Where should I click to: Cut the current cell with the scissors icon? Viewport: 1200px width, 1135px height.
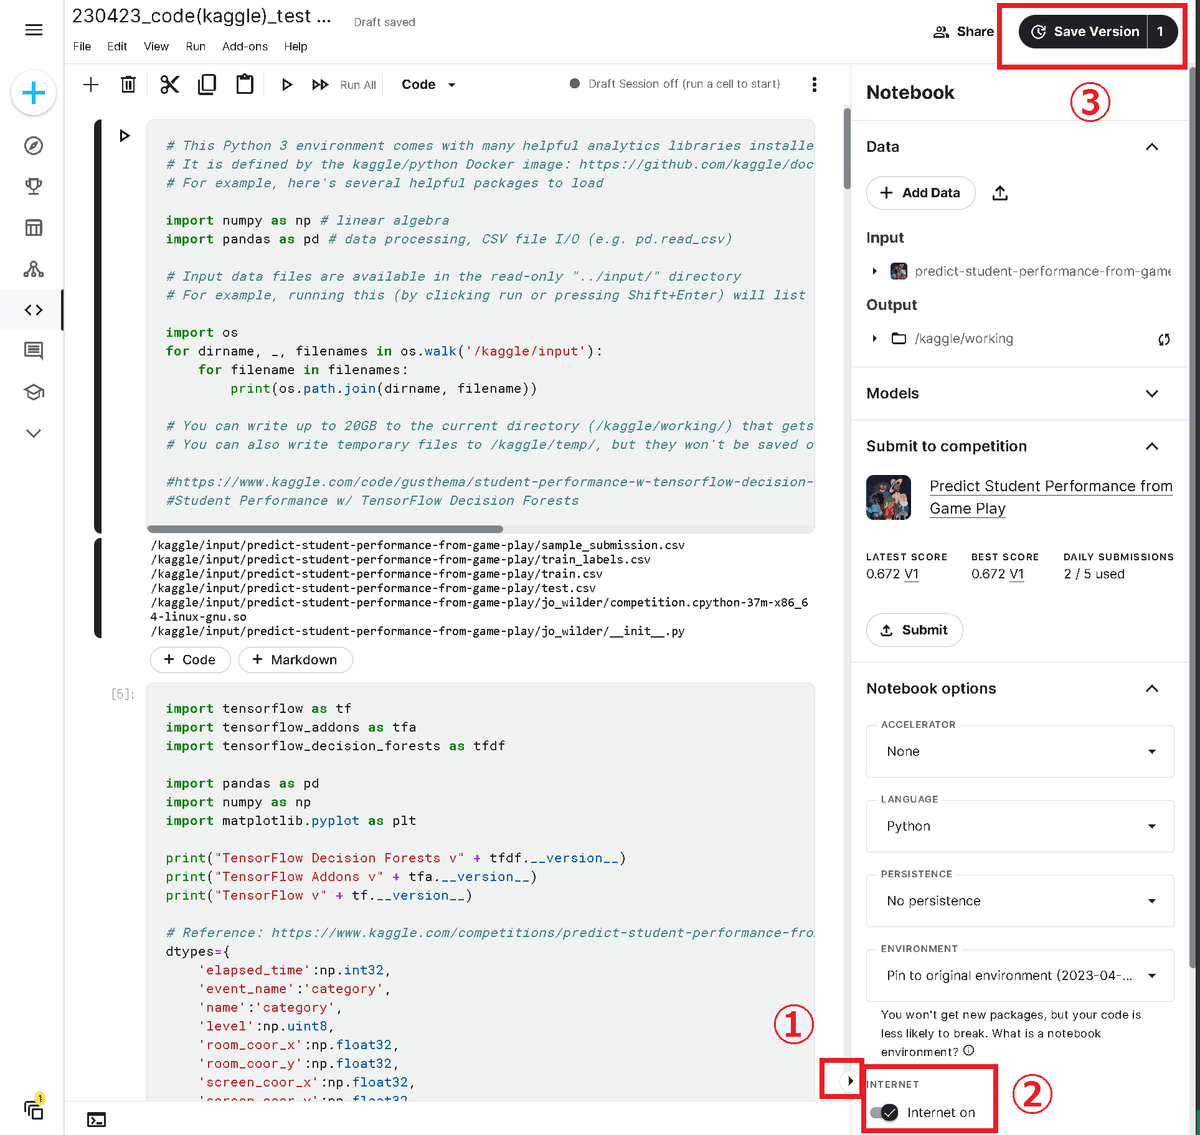[x=169, y=84]
